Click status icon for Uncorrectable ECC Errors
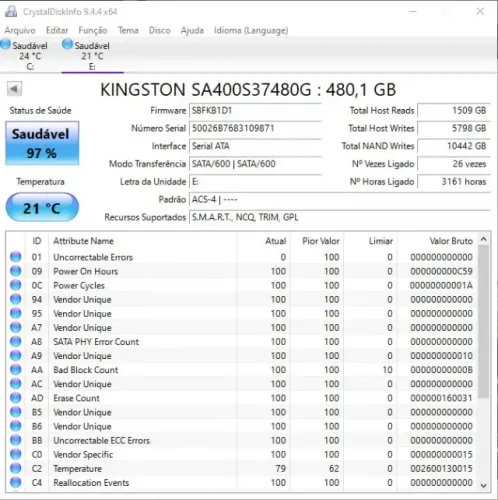Viewport: 498px width, 500px height. click(x=15, y=440)
